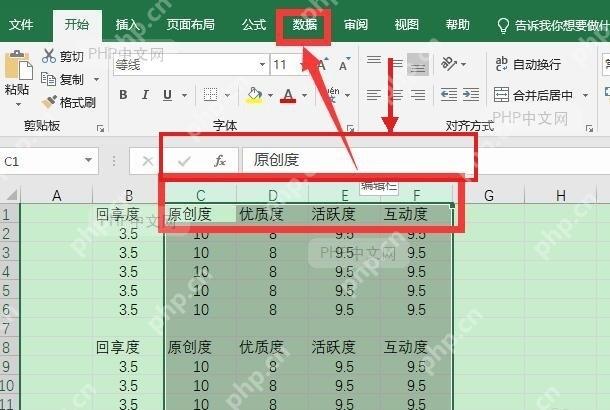Select column H header
610x410 pixels.
point(561,195)
